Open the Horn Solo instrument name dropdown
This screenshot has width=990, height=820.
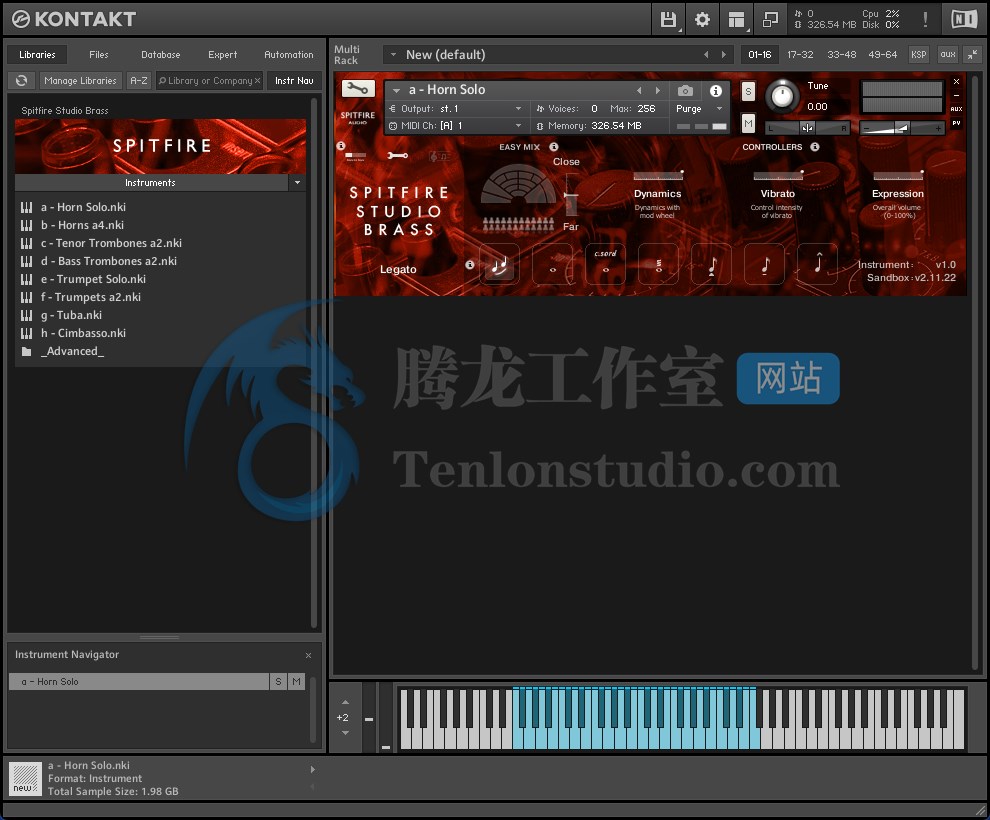pyautogui.click(x=396, y=90)
